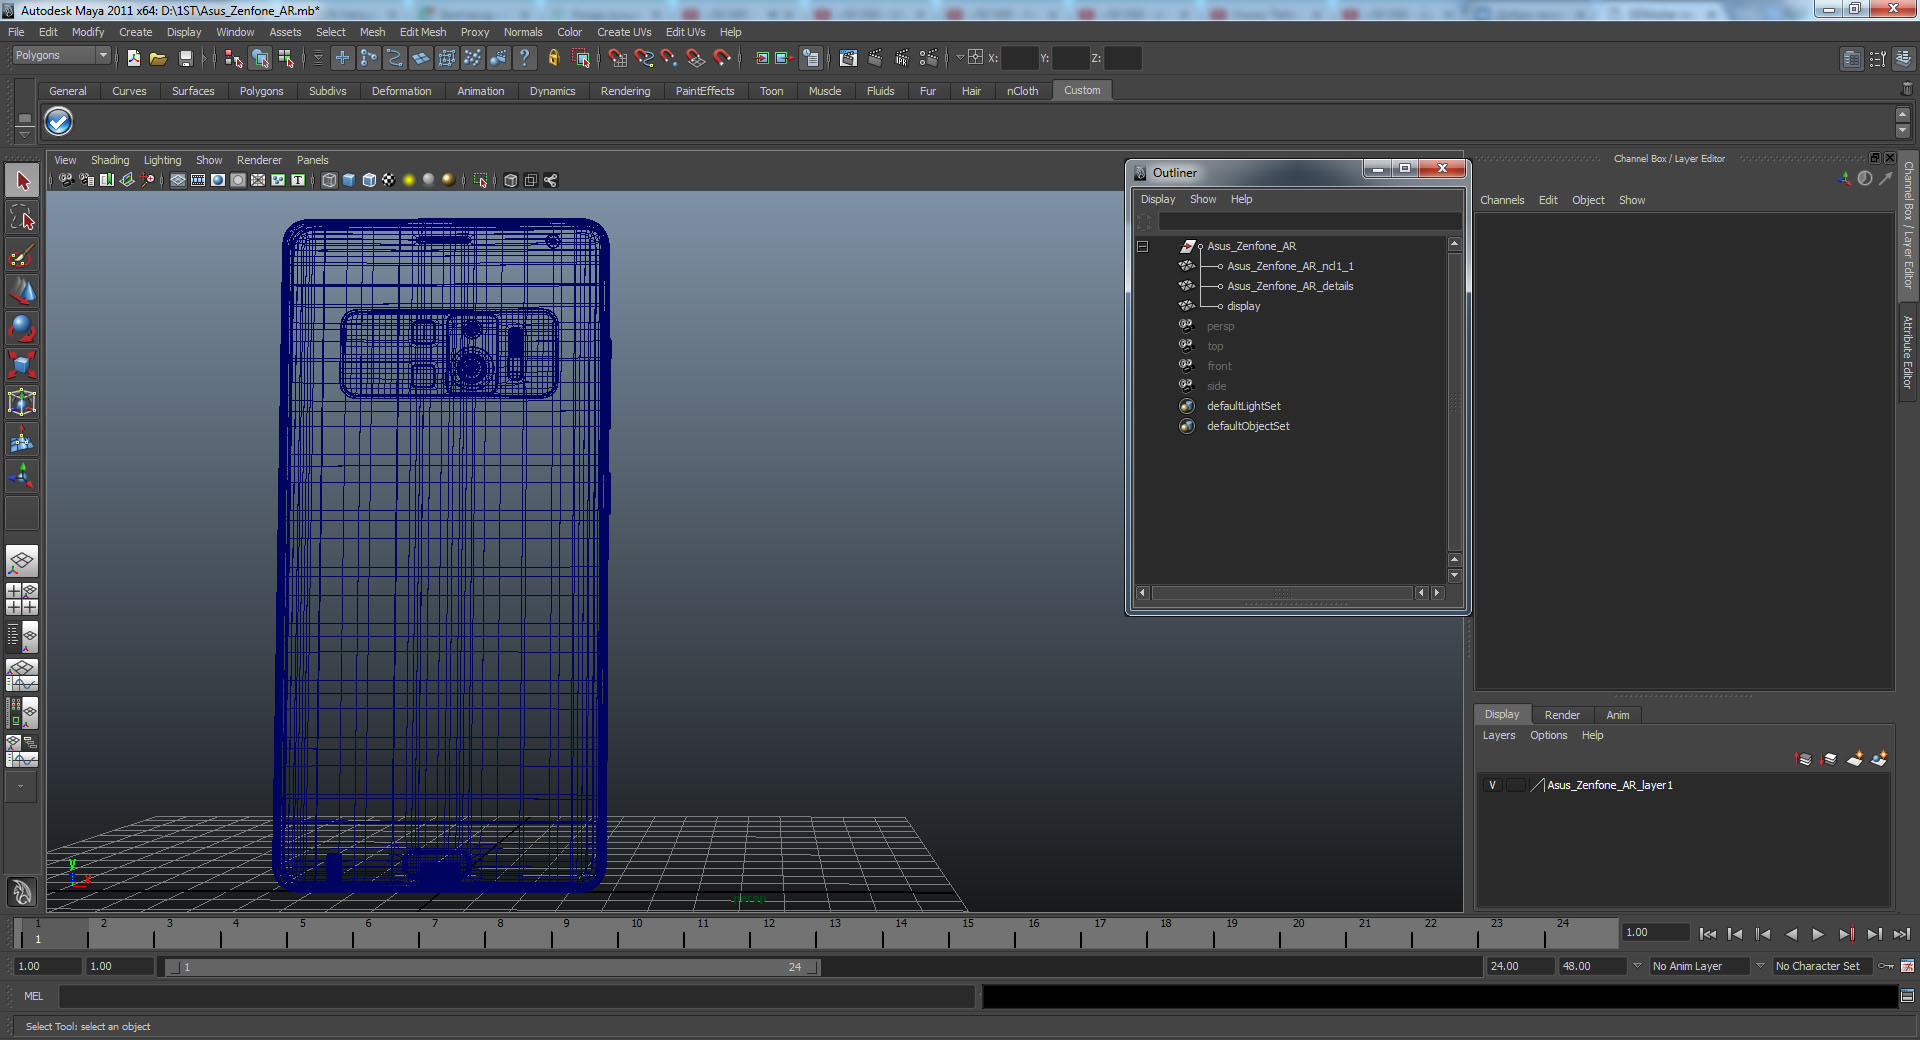Open Script Editor icon at bottom right
The height and width of the screenshot is (1040, 1920).
[x=1907, y=996]
